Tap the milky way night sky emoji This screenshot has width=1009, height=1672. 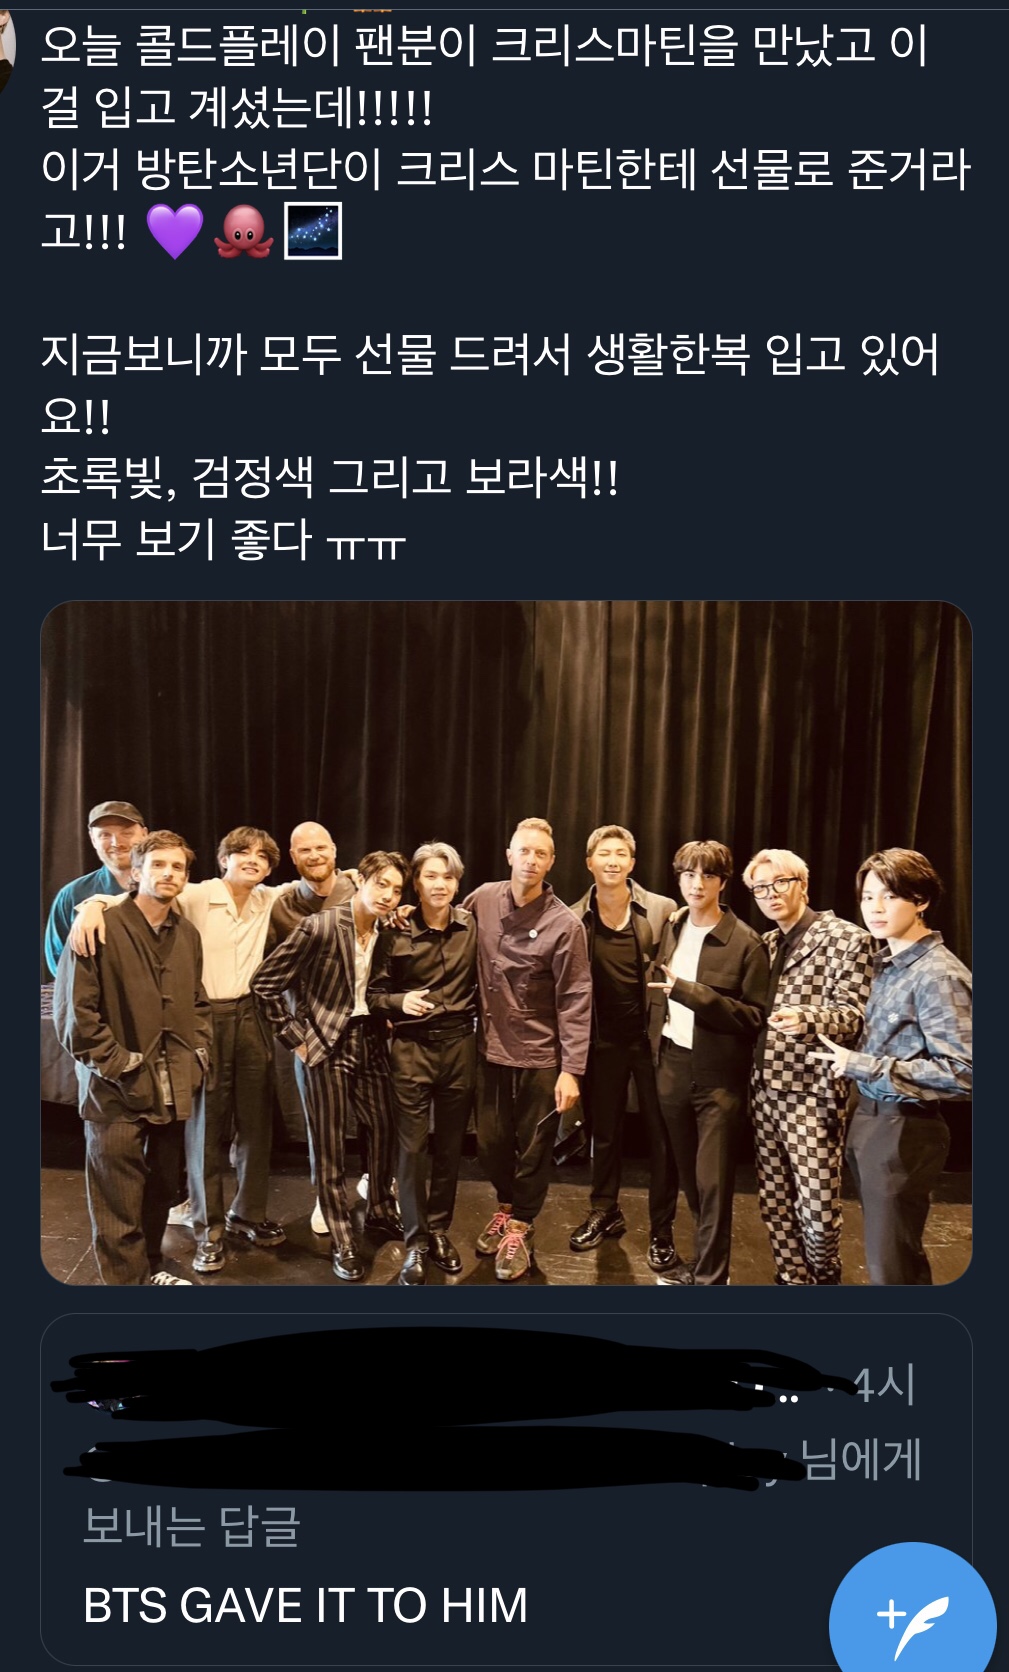[x=313, y=231]
